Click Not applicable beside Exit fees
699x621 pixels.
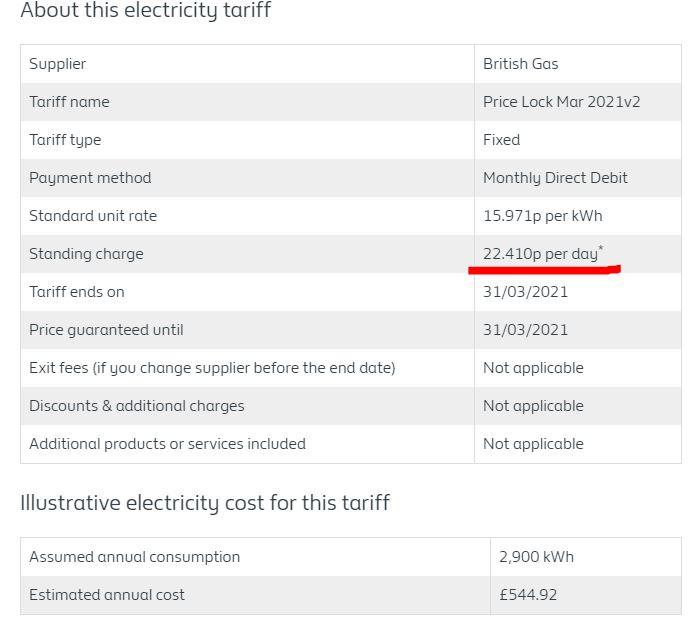coord(533,368)
